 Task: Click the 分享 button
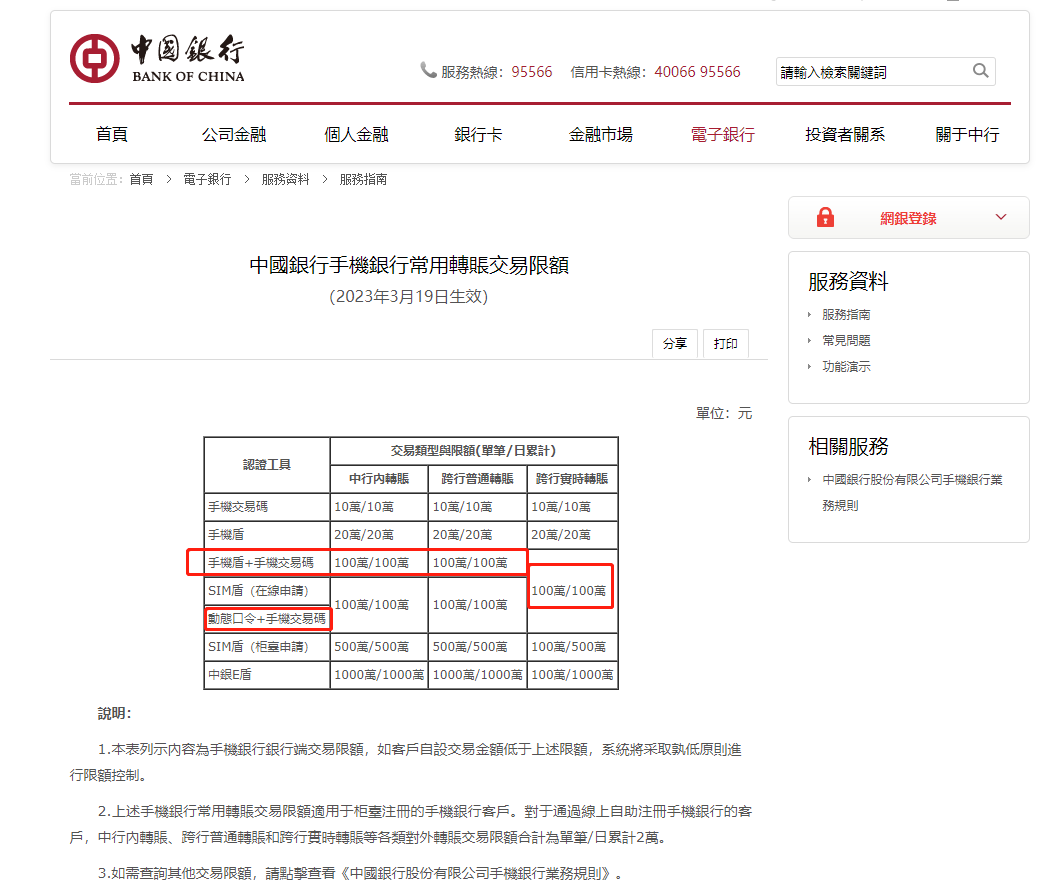[675, 343]
